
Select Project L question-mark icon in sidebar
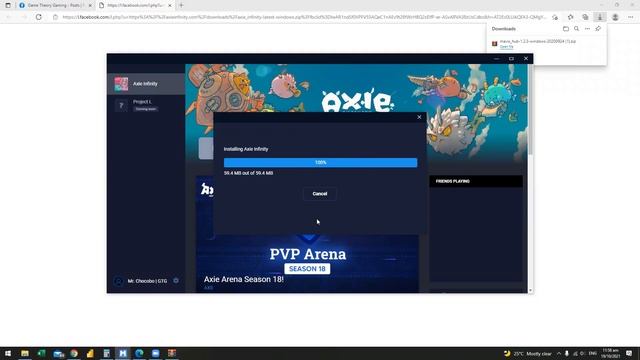pos(121,106)
